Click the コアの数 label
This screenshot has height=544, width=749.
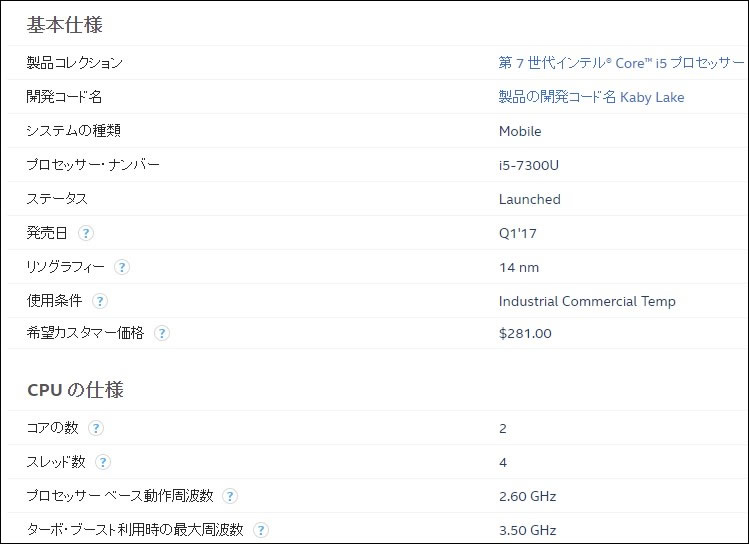(x=53, y=427)
